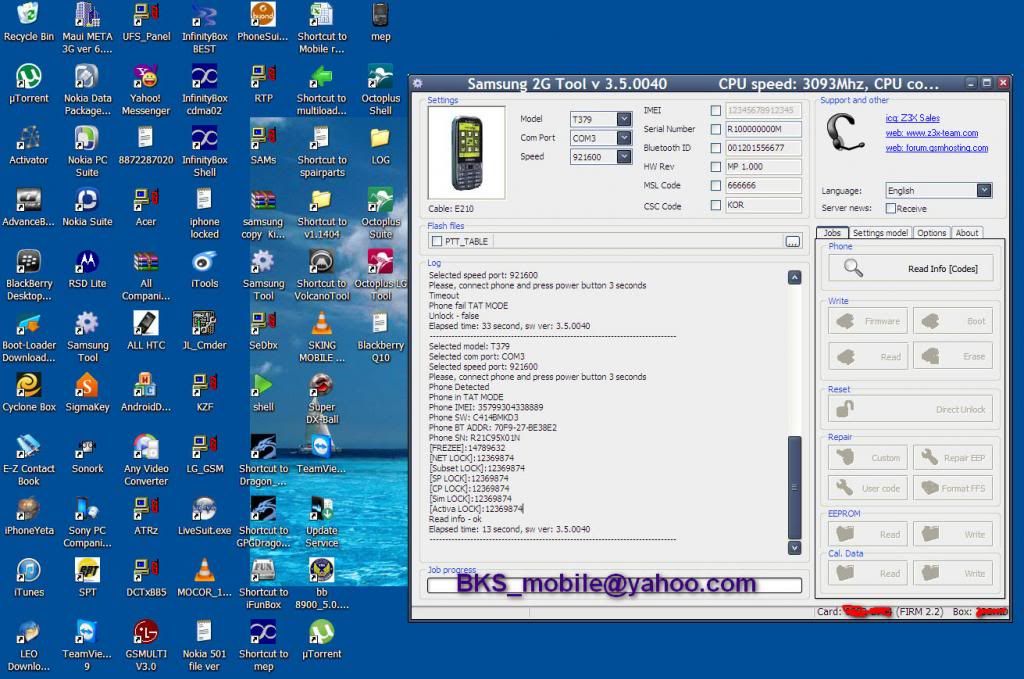Click the log scrollbar thumb

click(x=795, y=487)
